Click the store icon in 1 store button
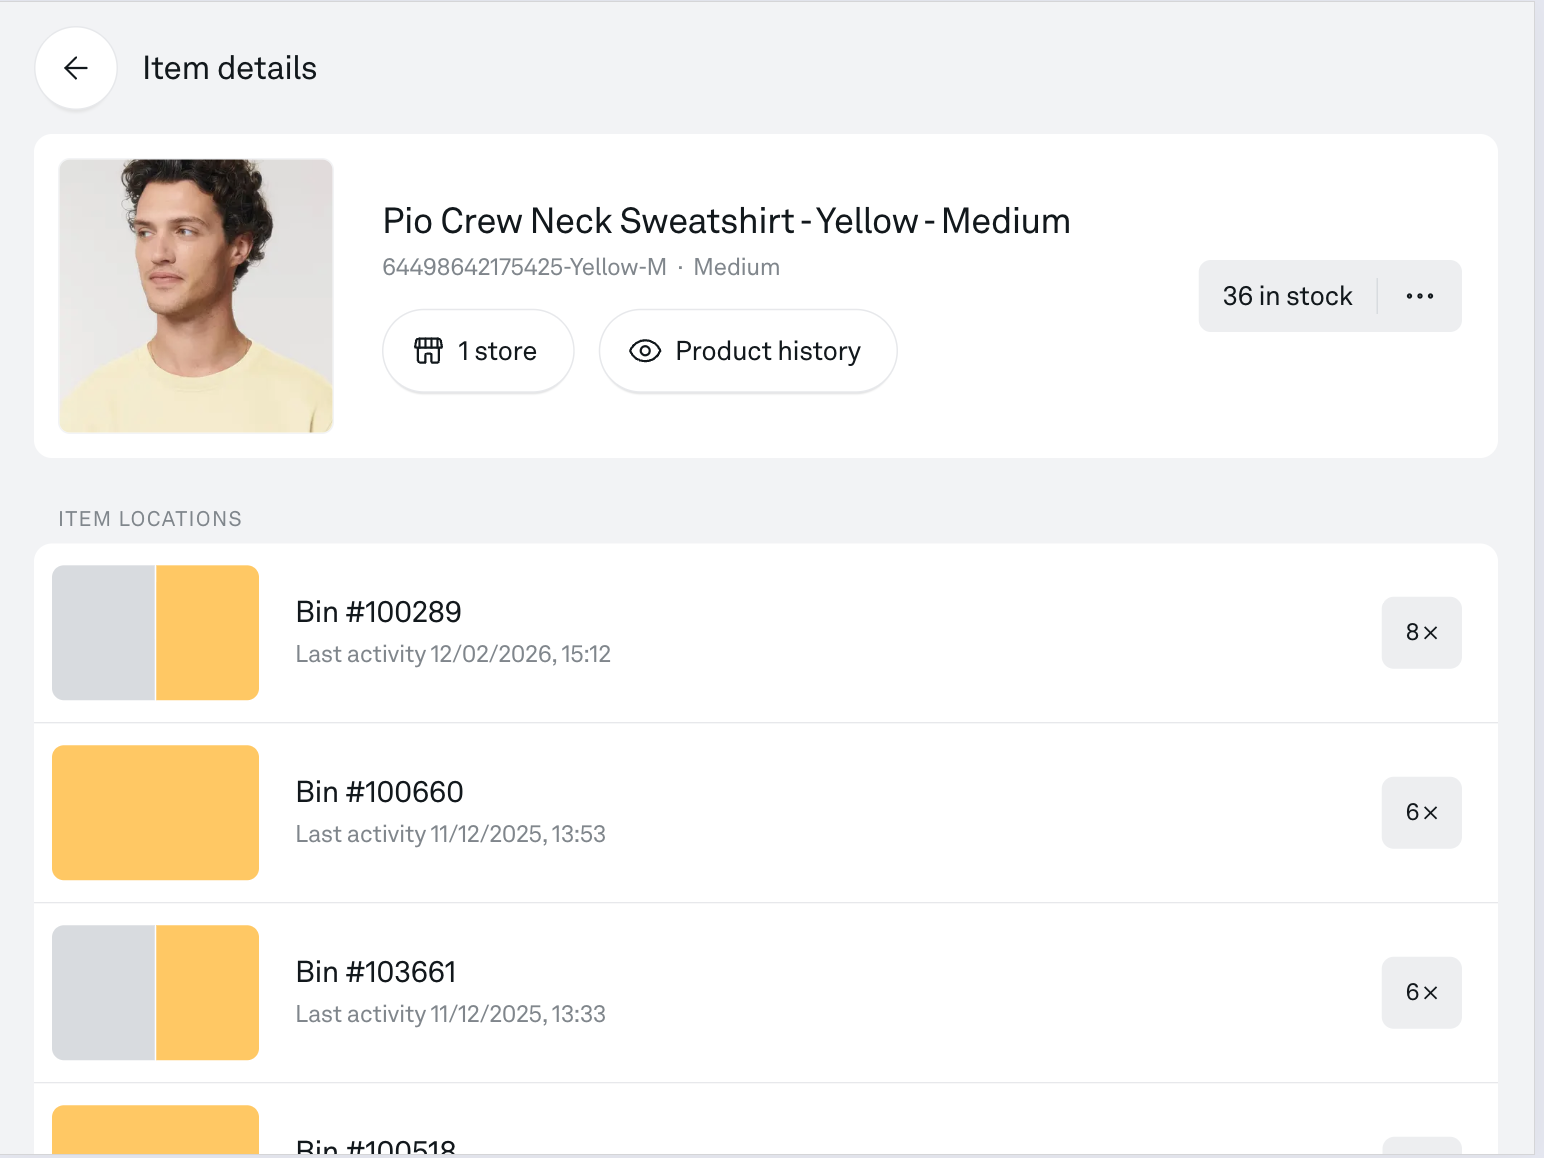Screen dimensions: 1544x1158 (428, 351)
